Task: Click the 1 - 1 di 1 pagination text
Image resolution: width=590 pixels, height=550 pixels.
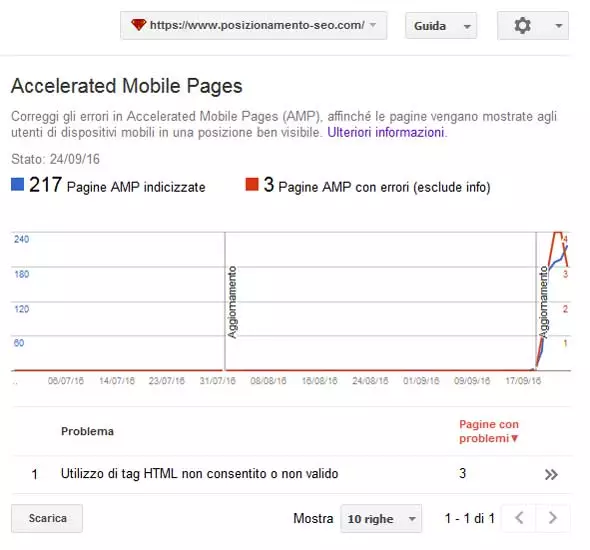Action: pos(469,518)
